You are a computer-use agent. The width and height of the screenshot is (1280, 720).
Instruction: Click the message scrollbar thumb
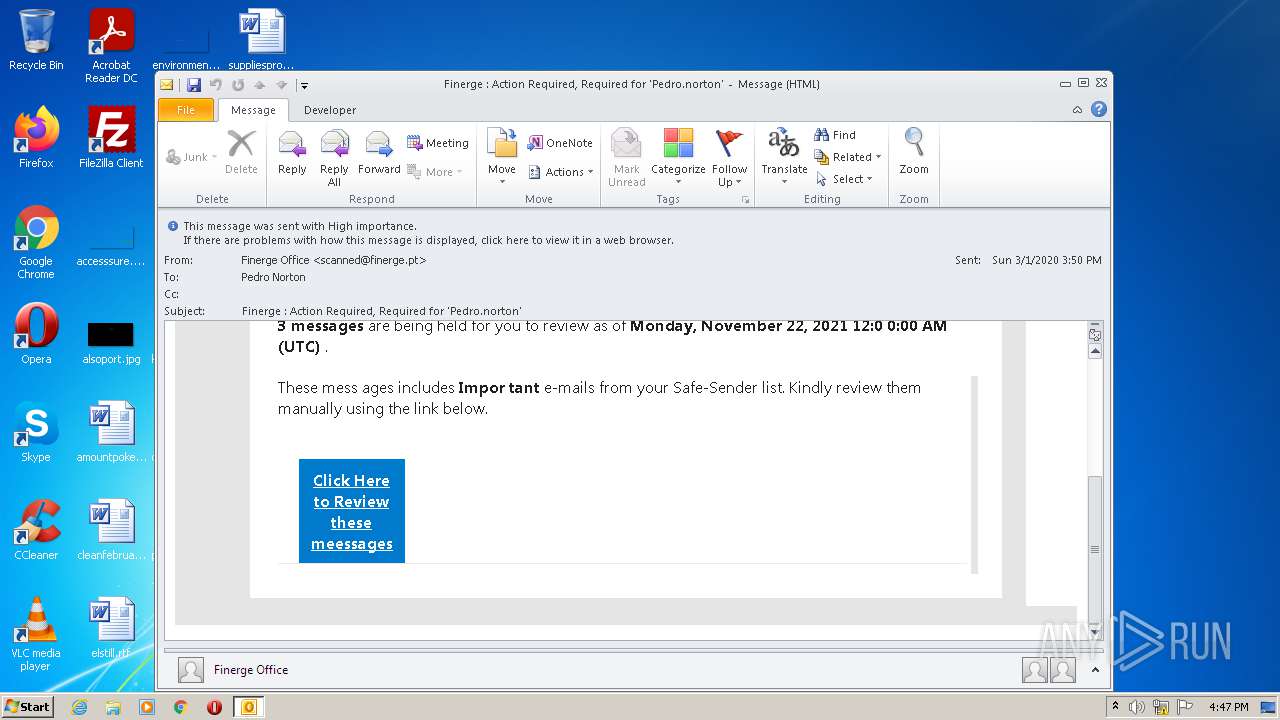pos(1095,548)
